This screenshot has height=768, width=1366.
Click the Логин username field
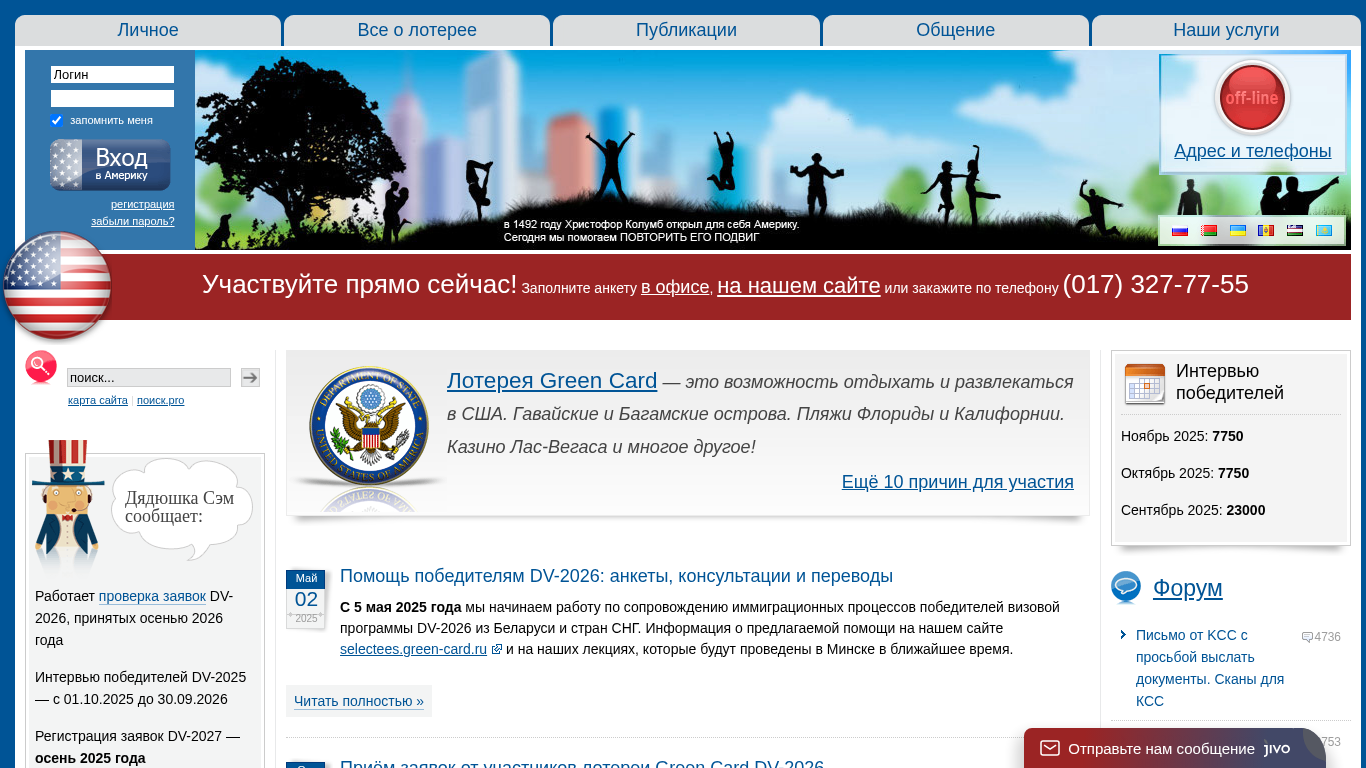112,75
